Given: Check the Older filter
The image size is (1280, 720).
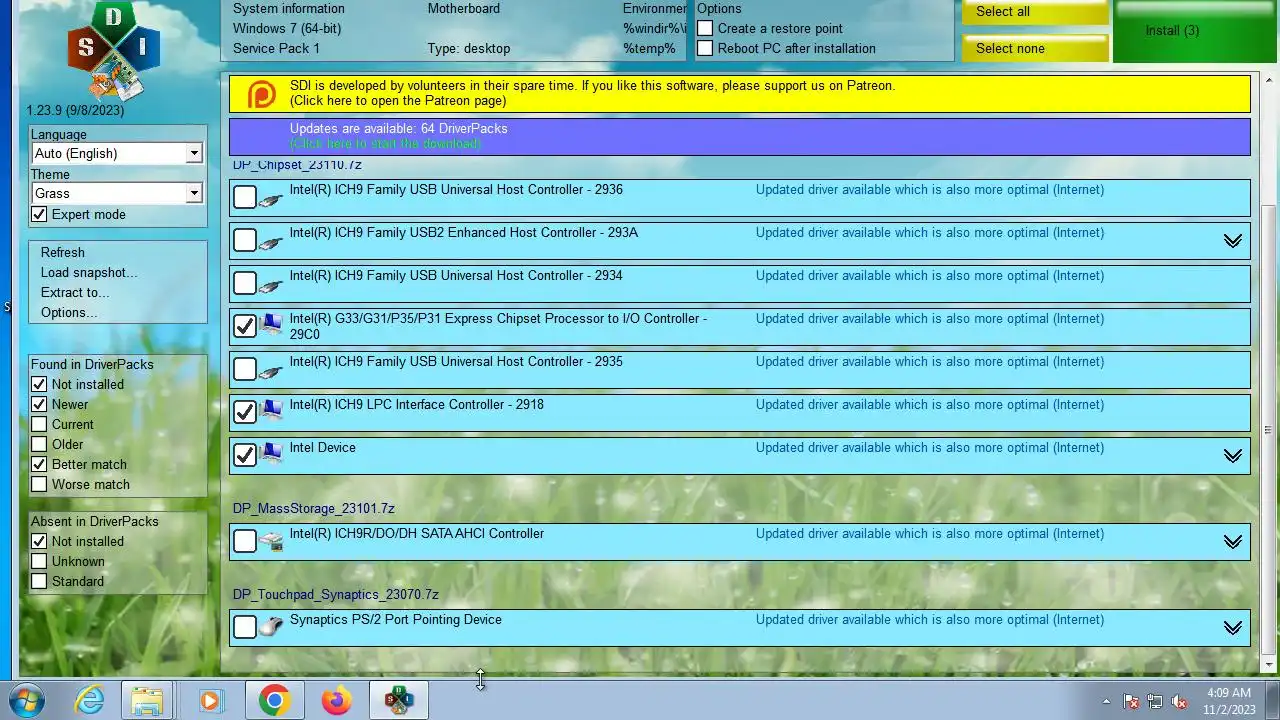Looking at the screenshot, I should coord(39,444).
